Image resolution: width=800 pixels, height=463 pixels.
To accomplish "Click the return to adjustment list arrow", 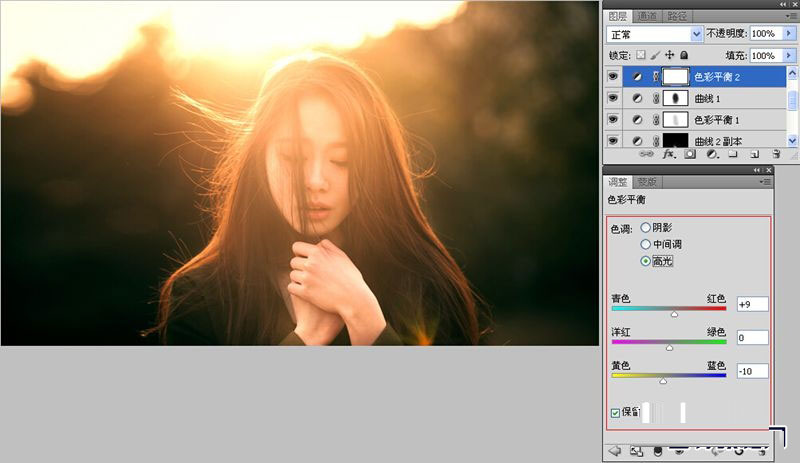I will [x=615, y=451].
